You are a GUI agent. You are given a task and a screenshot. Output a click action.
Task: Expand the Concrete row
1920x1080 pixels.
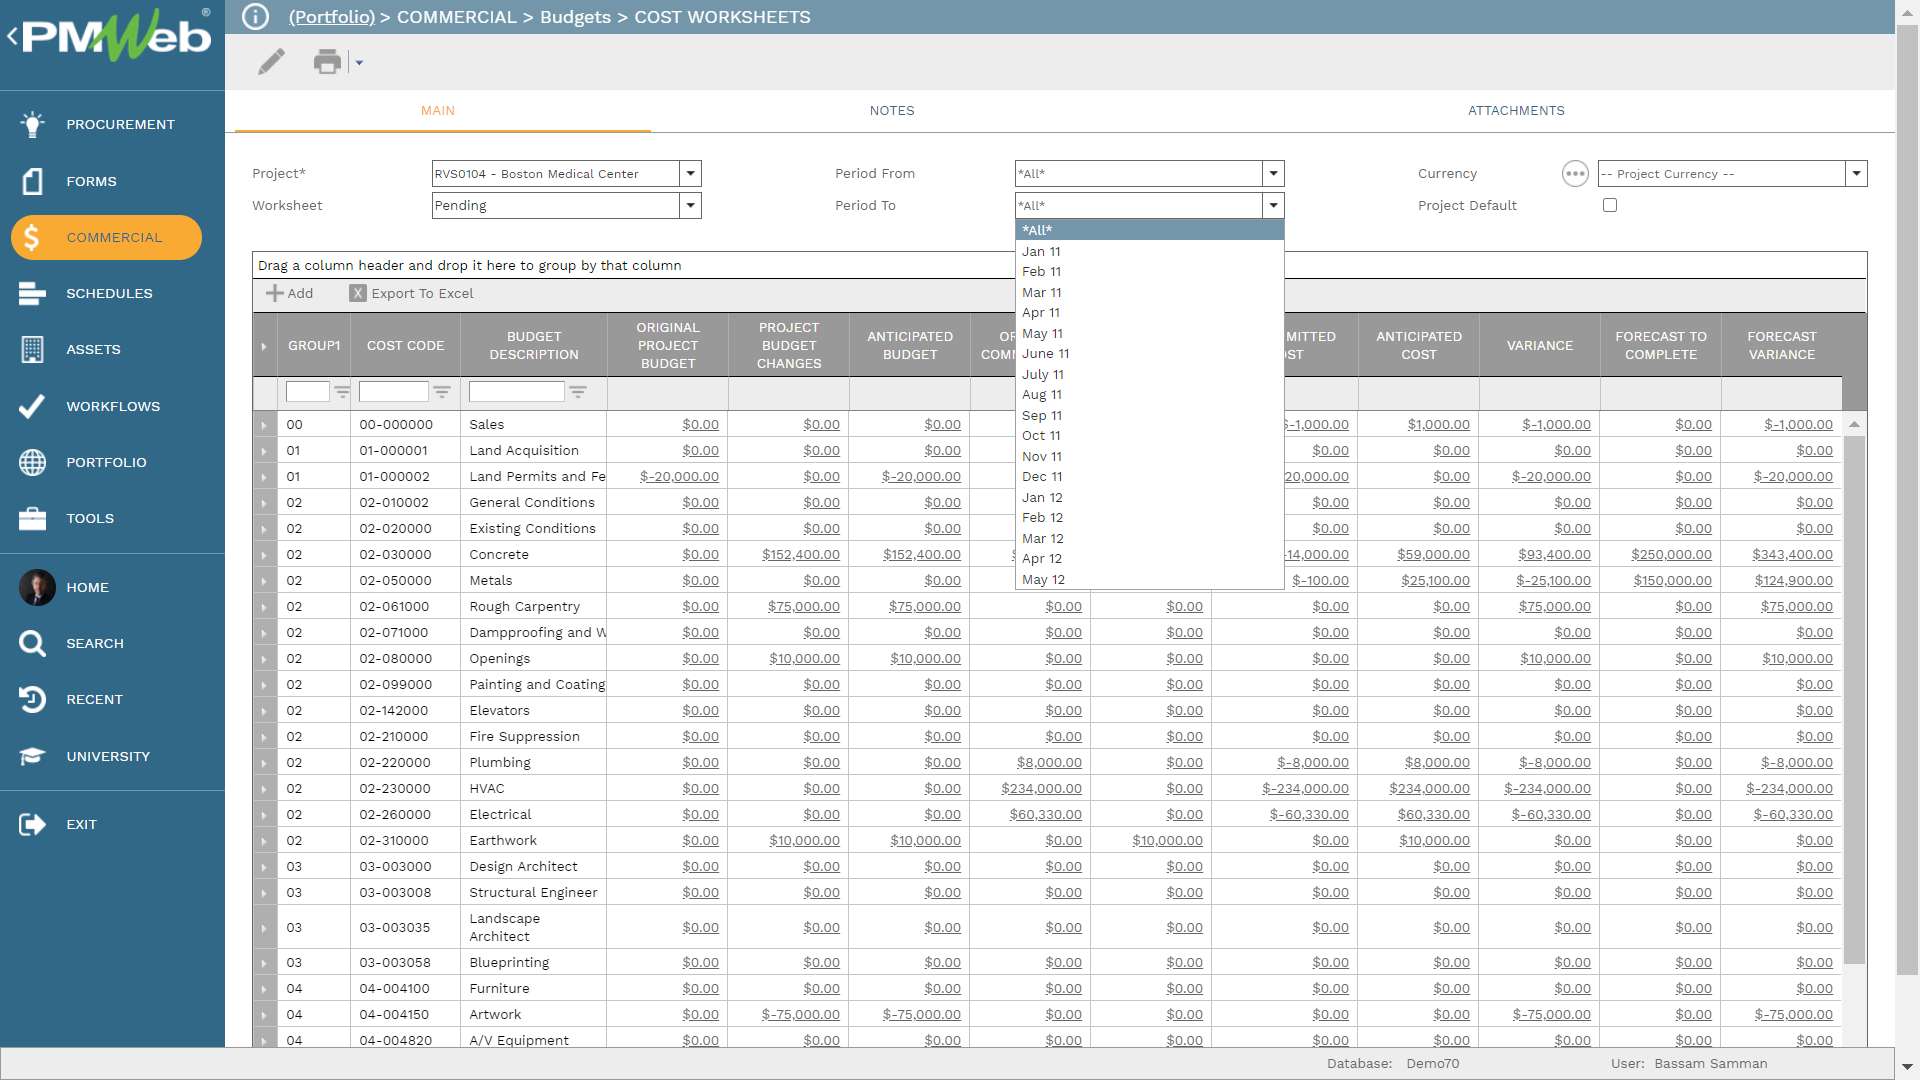pos(264,555)
